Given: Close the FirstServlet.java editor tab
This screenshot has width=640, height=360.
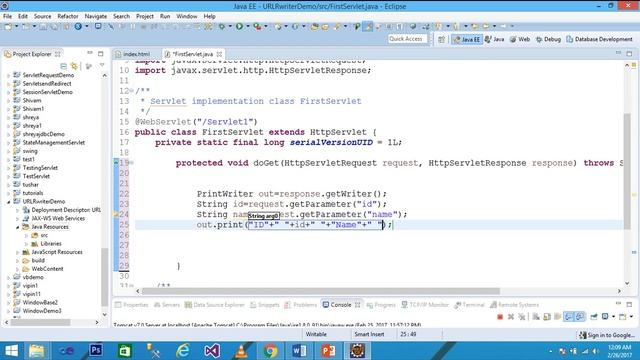Looking at the screenshot, I should coord(219,54).
